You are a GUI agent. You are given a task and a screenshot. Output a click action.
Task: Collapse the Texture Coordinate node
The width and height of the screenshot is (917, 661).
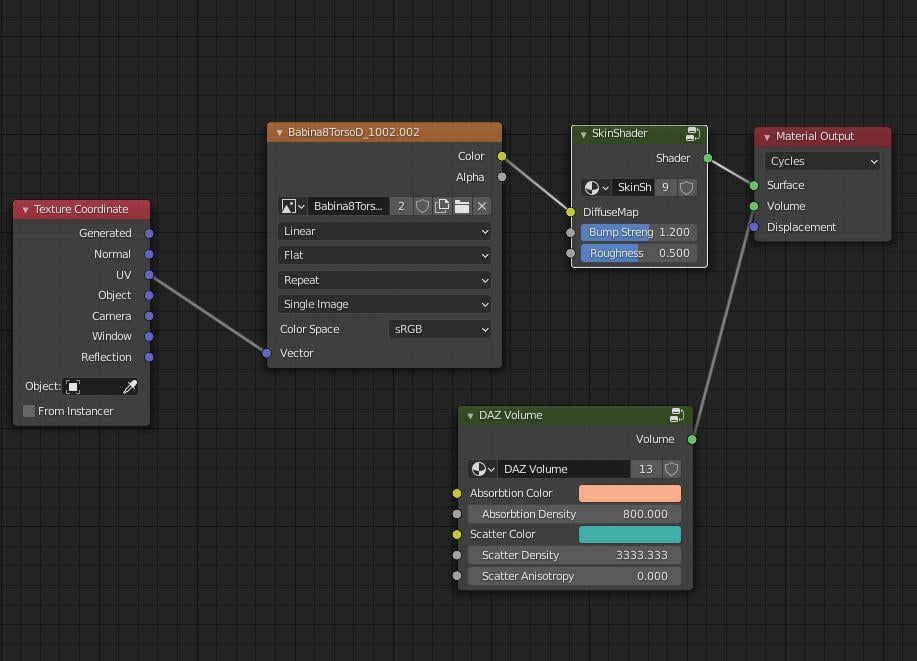[x=25, y=209]
